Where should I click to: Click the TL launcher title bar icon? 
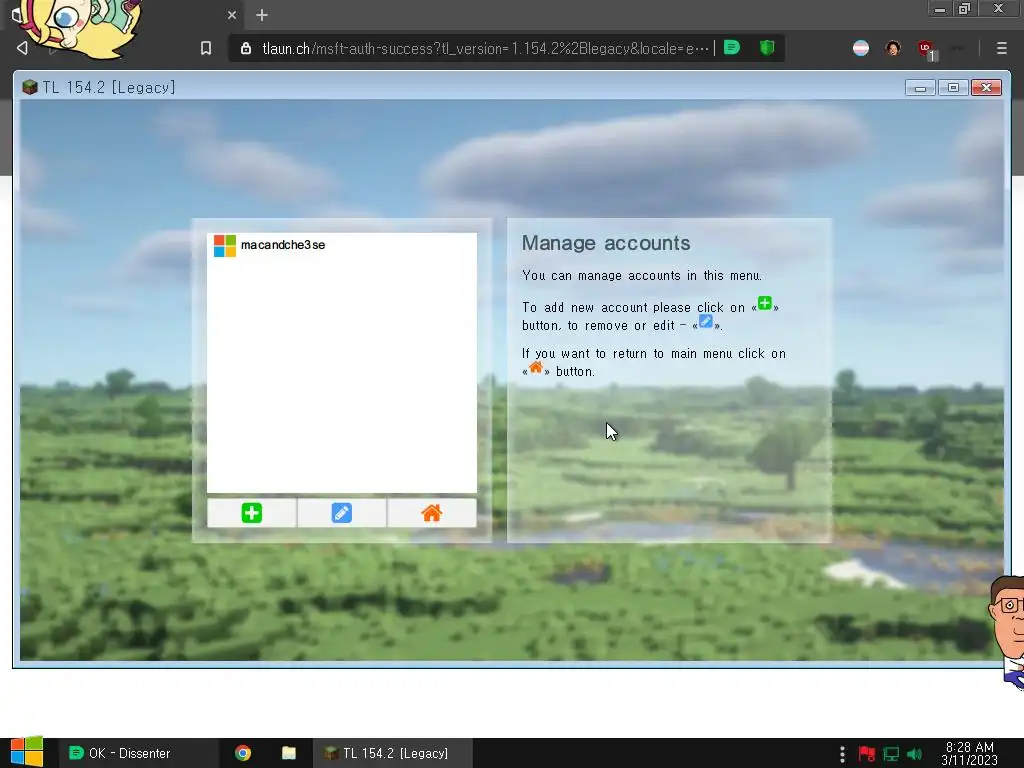[29, 87]
